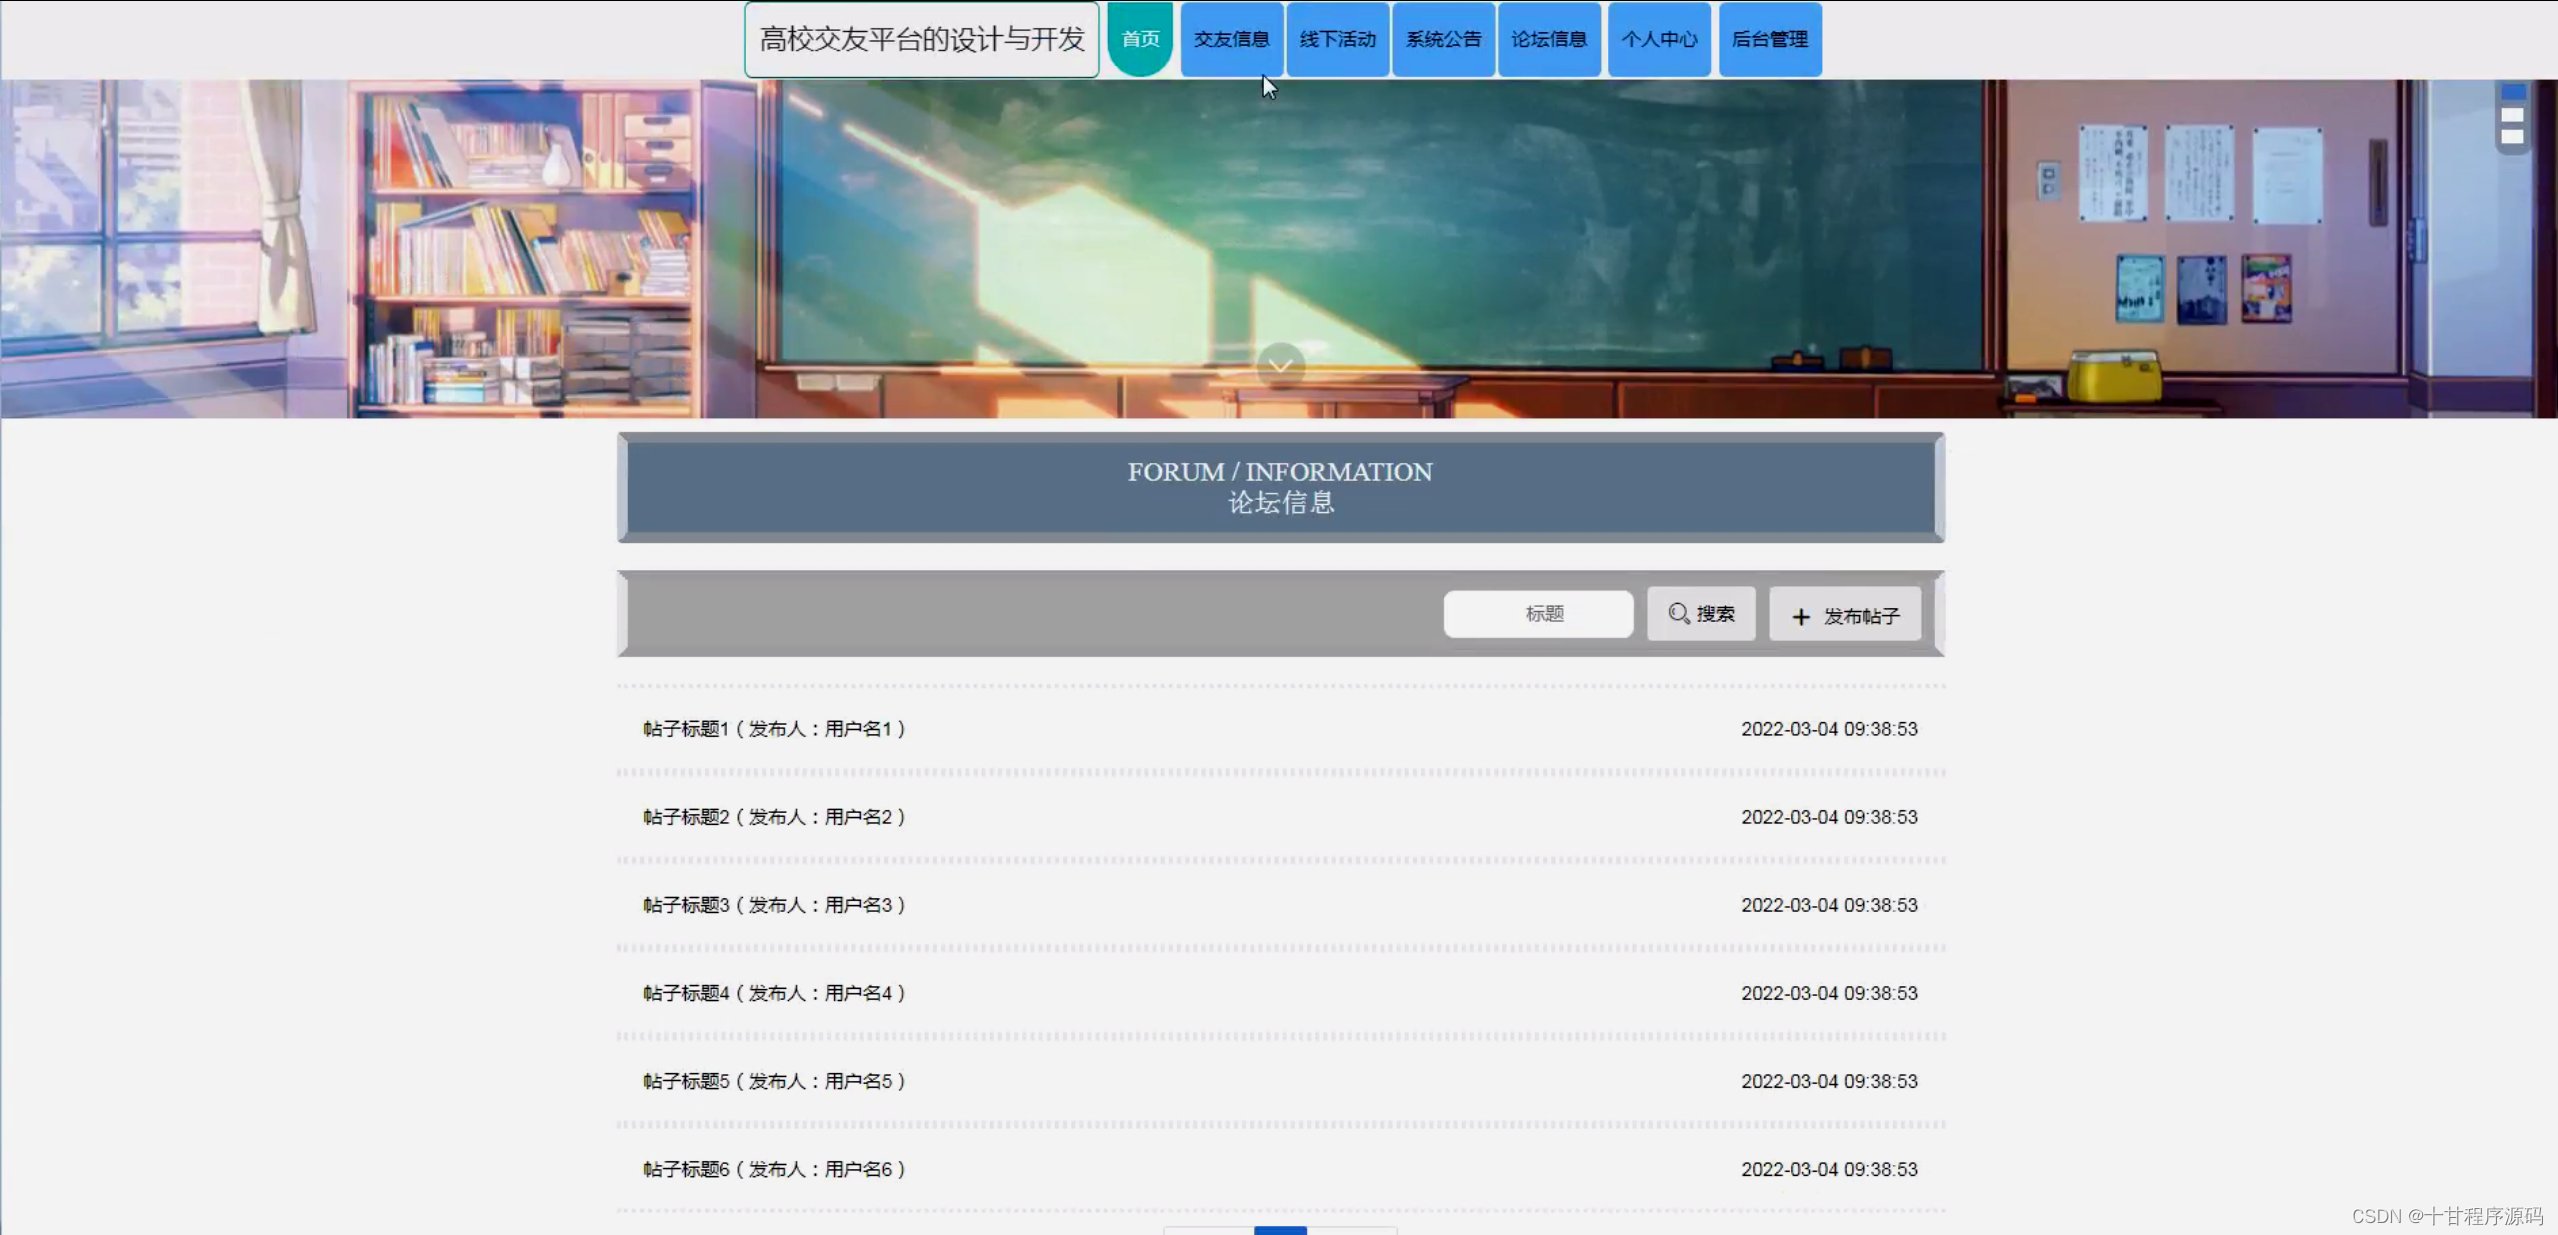The width and height of the screenshot is (2558, 1235).
Task: Select the second white carousel indicator
Action: click(2513, 115)
